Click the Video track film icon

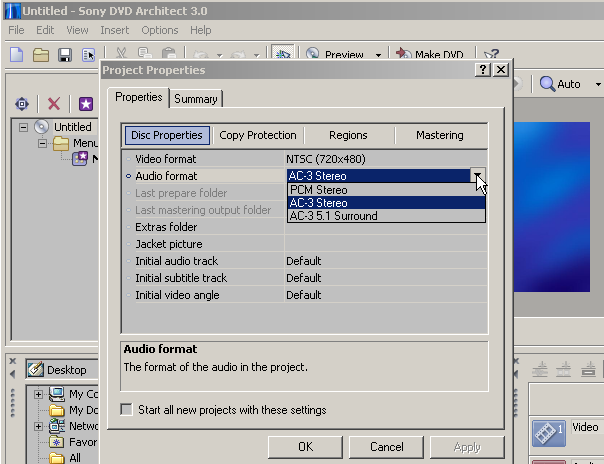[549, 434]
